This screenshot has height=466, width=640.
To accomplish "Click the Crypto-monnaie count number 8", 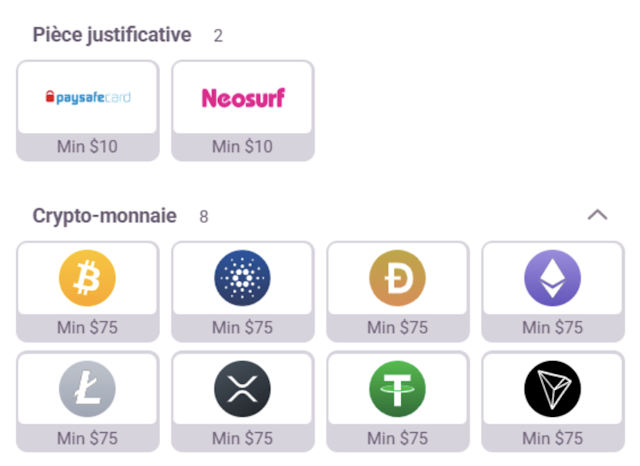I will tap(204, 217).
